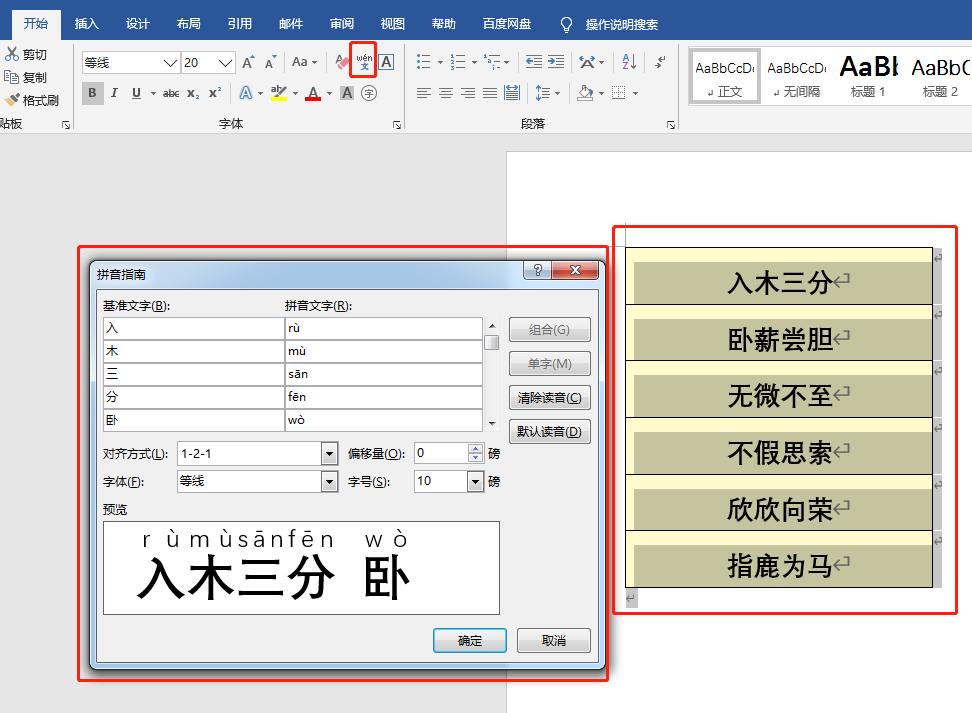Pick a font color with the red A swatch
972x713 pixels.
point(313,93)
